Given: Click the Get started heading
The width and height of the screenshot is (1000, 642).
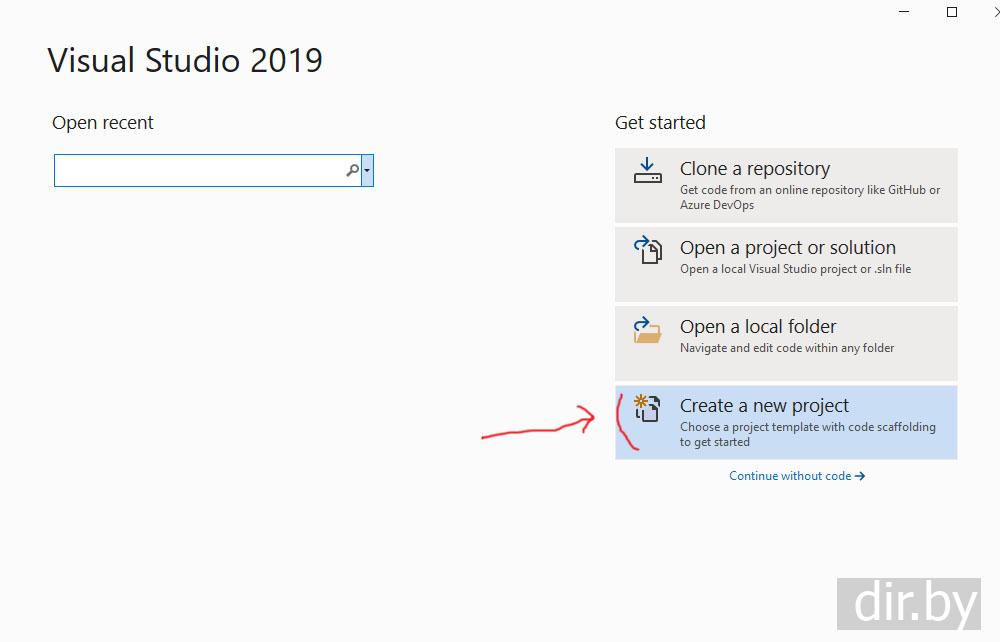Looking at the screenshot, I should (x=660, y=123).
